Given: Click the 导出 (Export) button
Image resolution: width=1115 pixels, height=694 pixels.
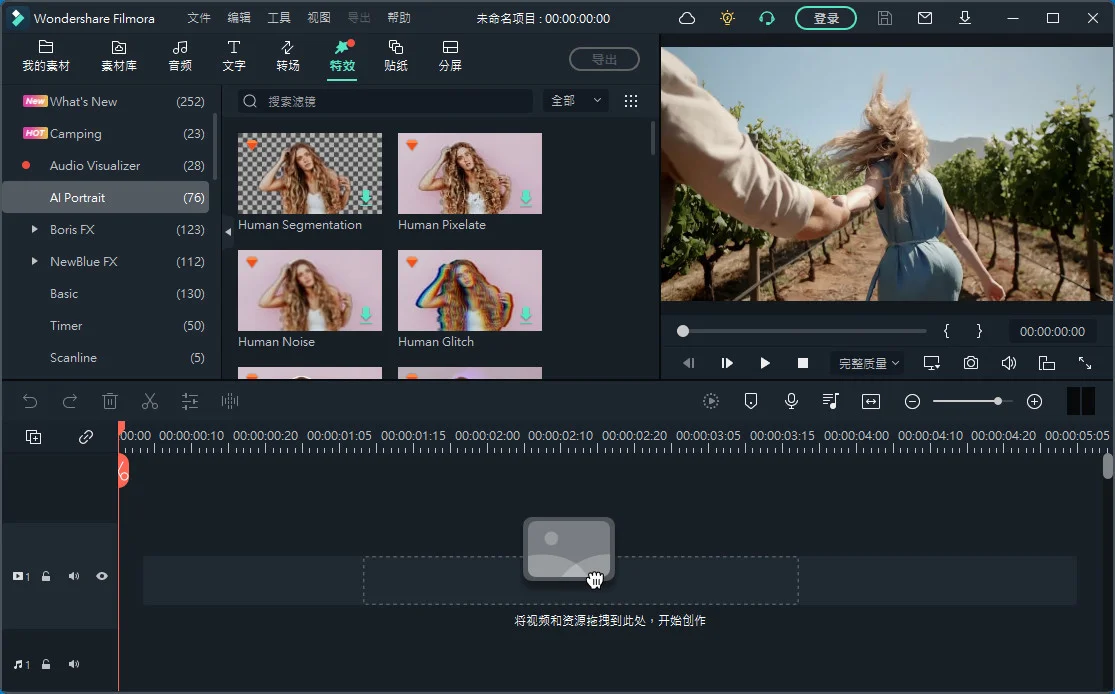Looking at the screenshot, I should tap(604, 58).
